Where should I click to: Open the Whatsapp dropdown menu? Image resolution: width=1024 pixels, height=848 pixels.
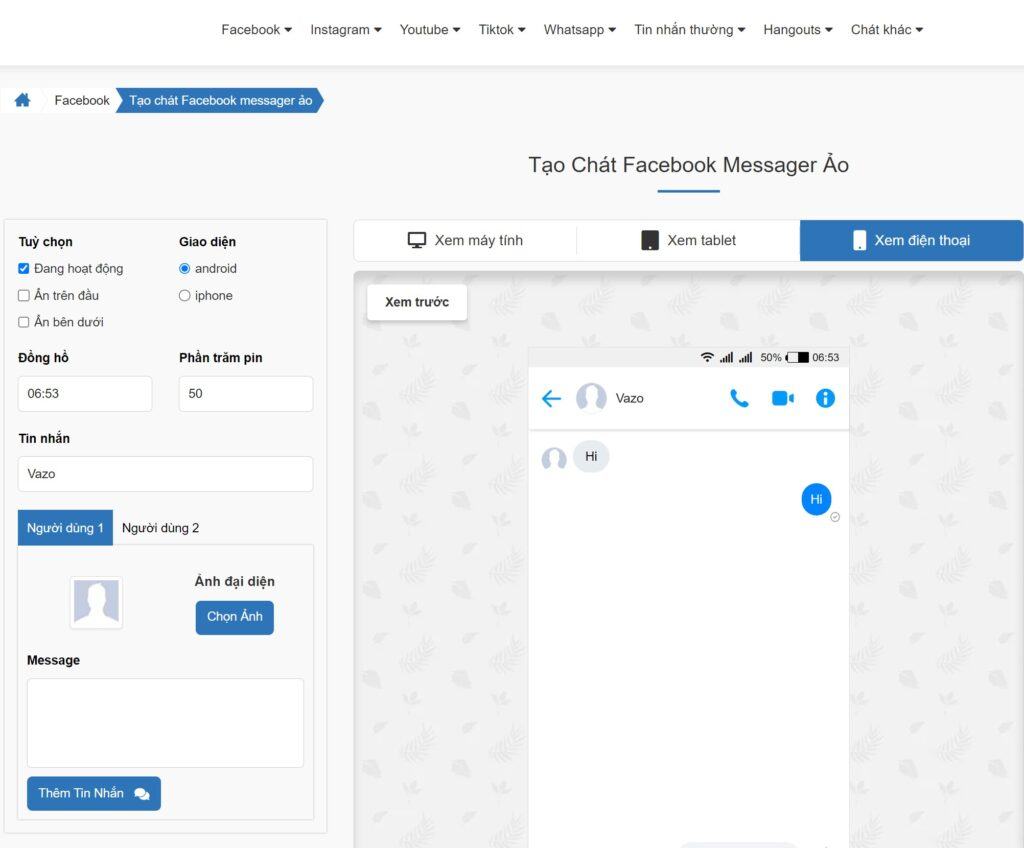pos(579,30)
